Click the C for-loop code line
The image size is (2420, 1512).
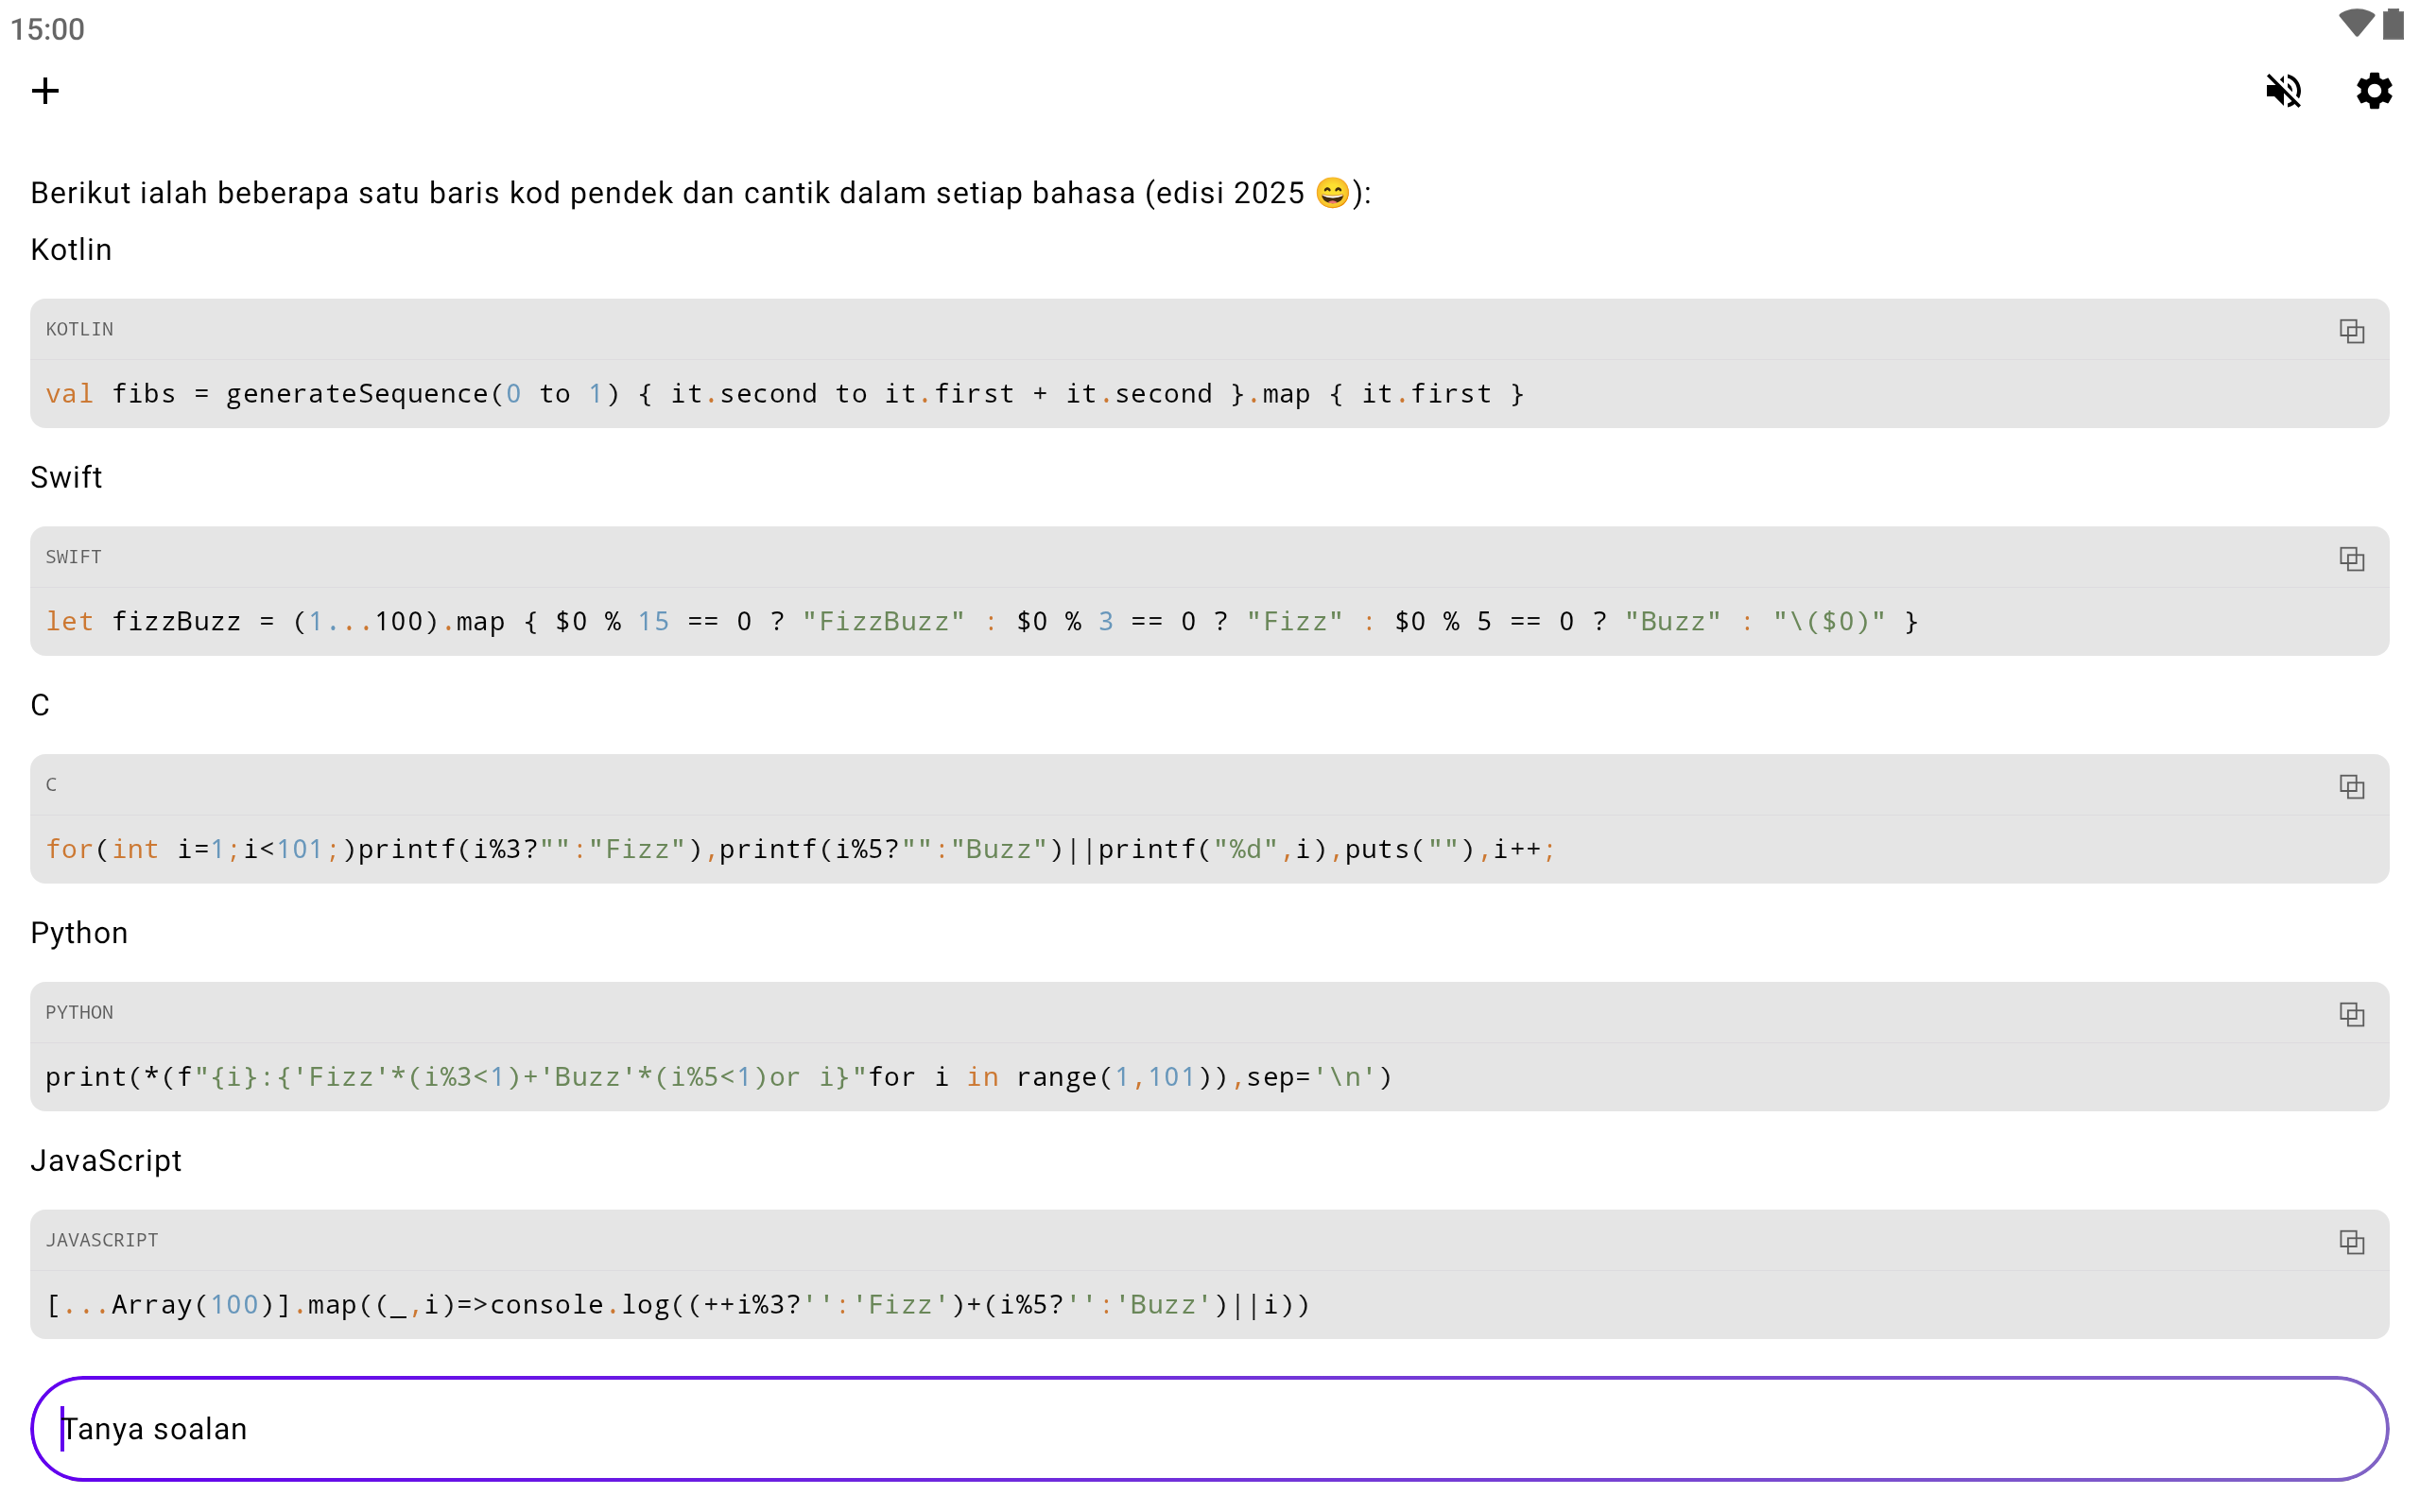click(x=800, y=849)
